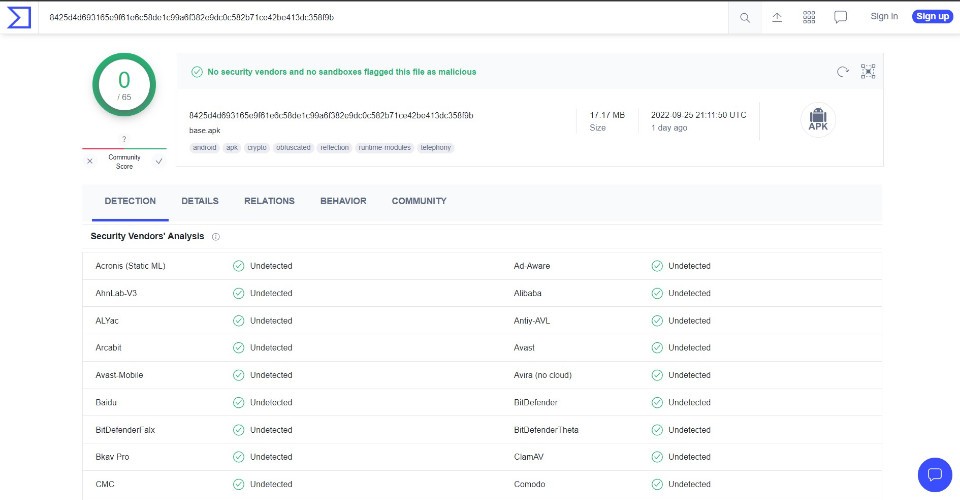
Task: Click the Sign up button
Action: [932, 17]
